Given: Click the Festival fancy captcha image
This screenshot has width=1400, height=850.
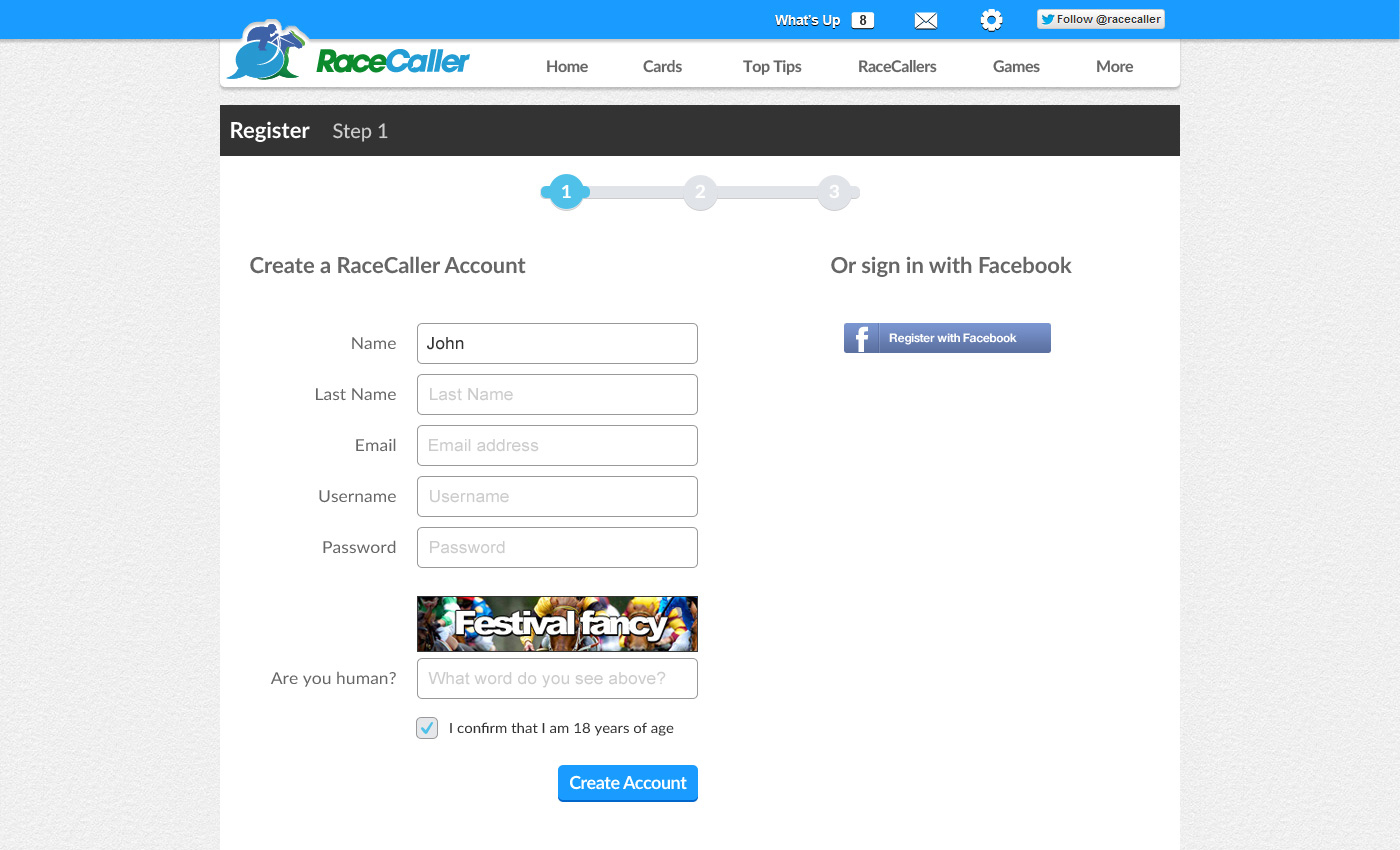Looking at the screenshot, I should 557,624.
